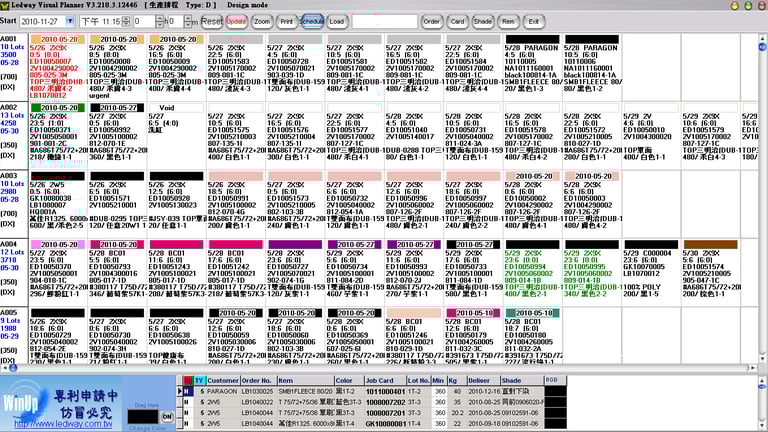This screenshot has width=768, height=432.
Task: Click the job table scrollbar down arrow
Action: tap(763, 426)
